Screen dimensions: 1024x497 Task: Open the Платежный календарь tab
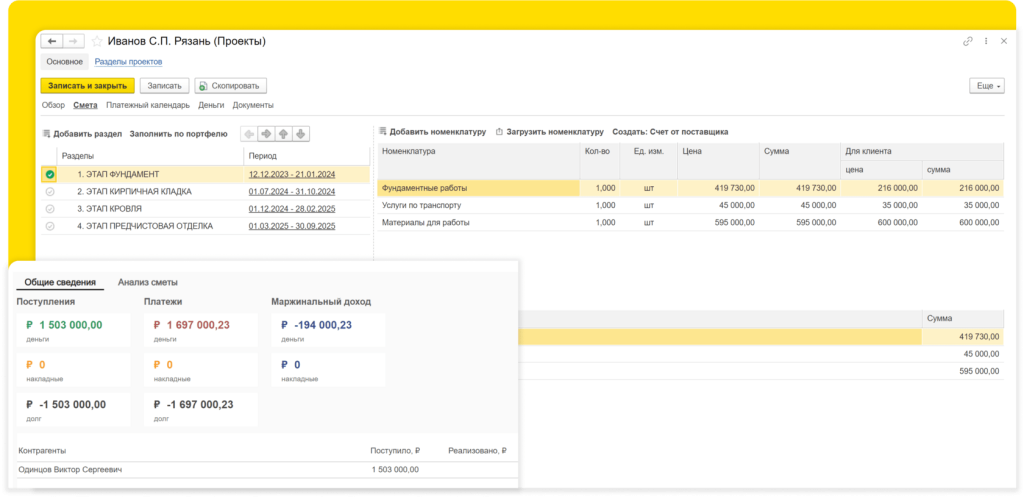coord(148,105)
